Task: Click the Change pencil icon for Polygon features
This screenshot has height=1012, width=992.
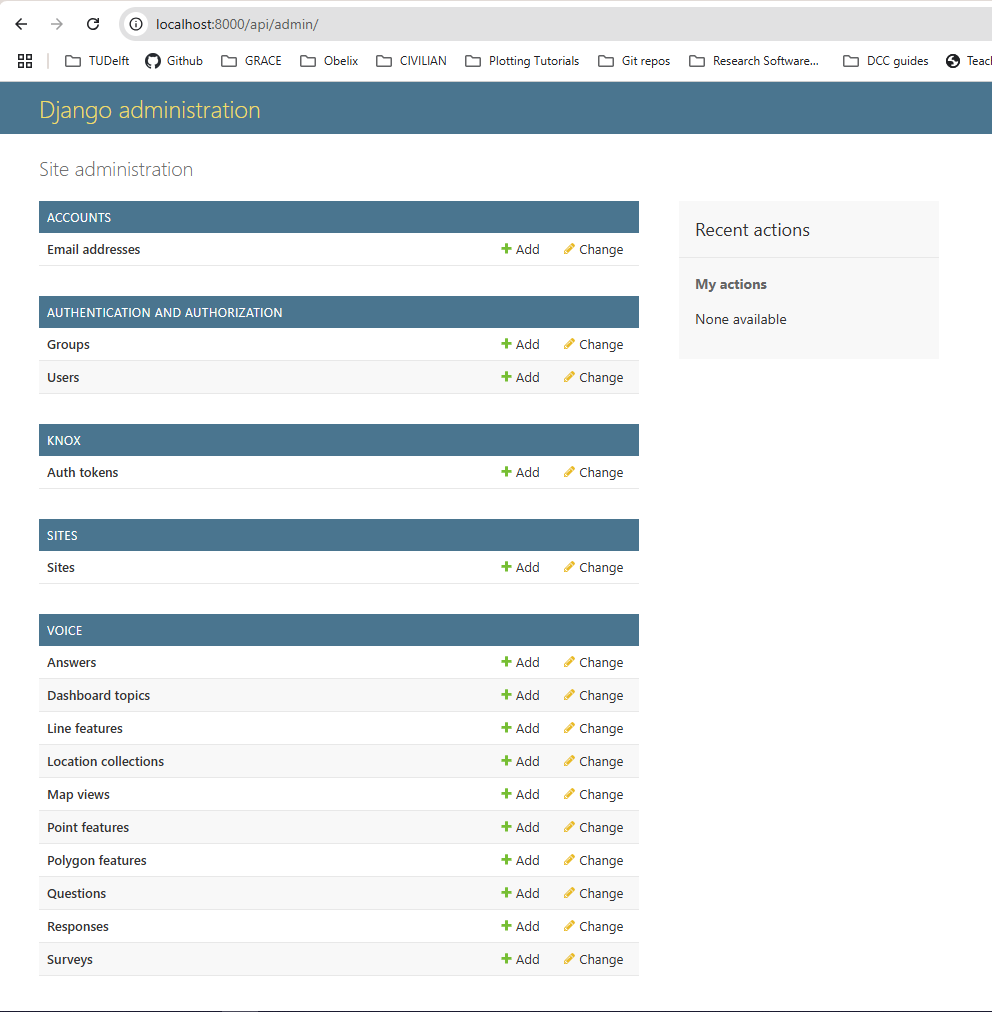Action: point(568,860)
